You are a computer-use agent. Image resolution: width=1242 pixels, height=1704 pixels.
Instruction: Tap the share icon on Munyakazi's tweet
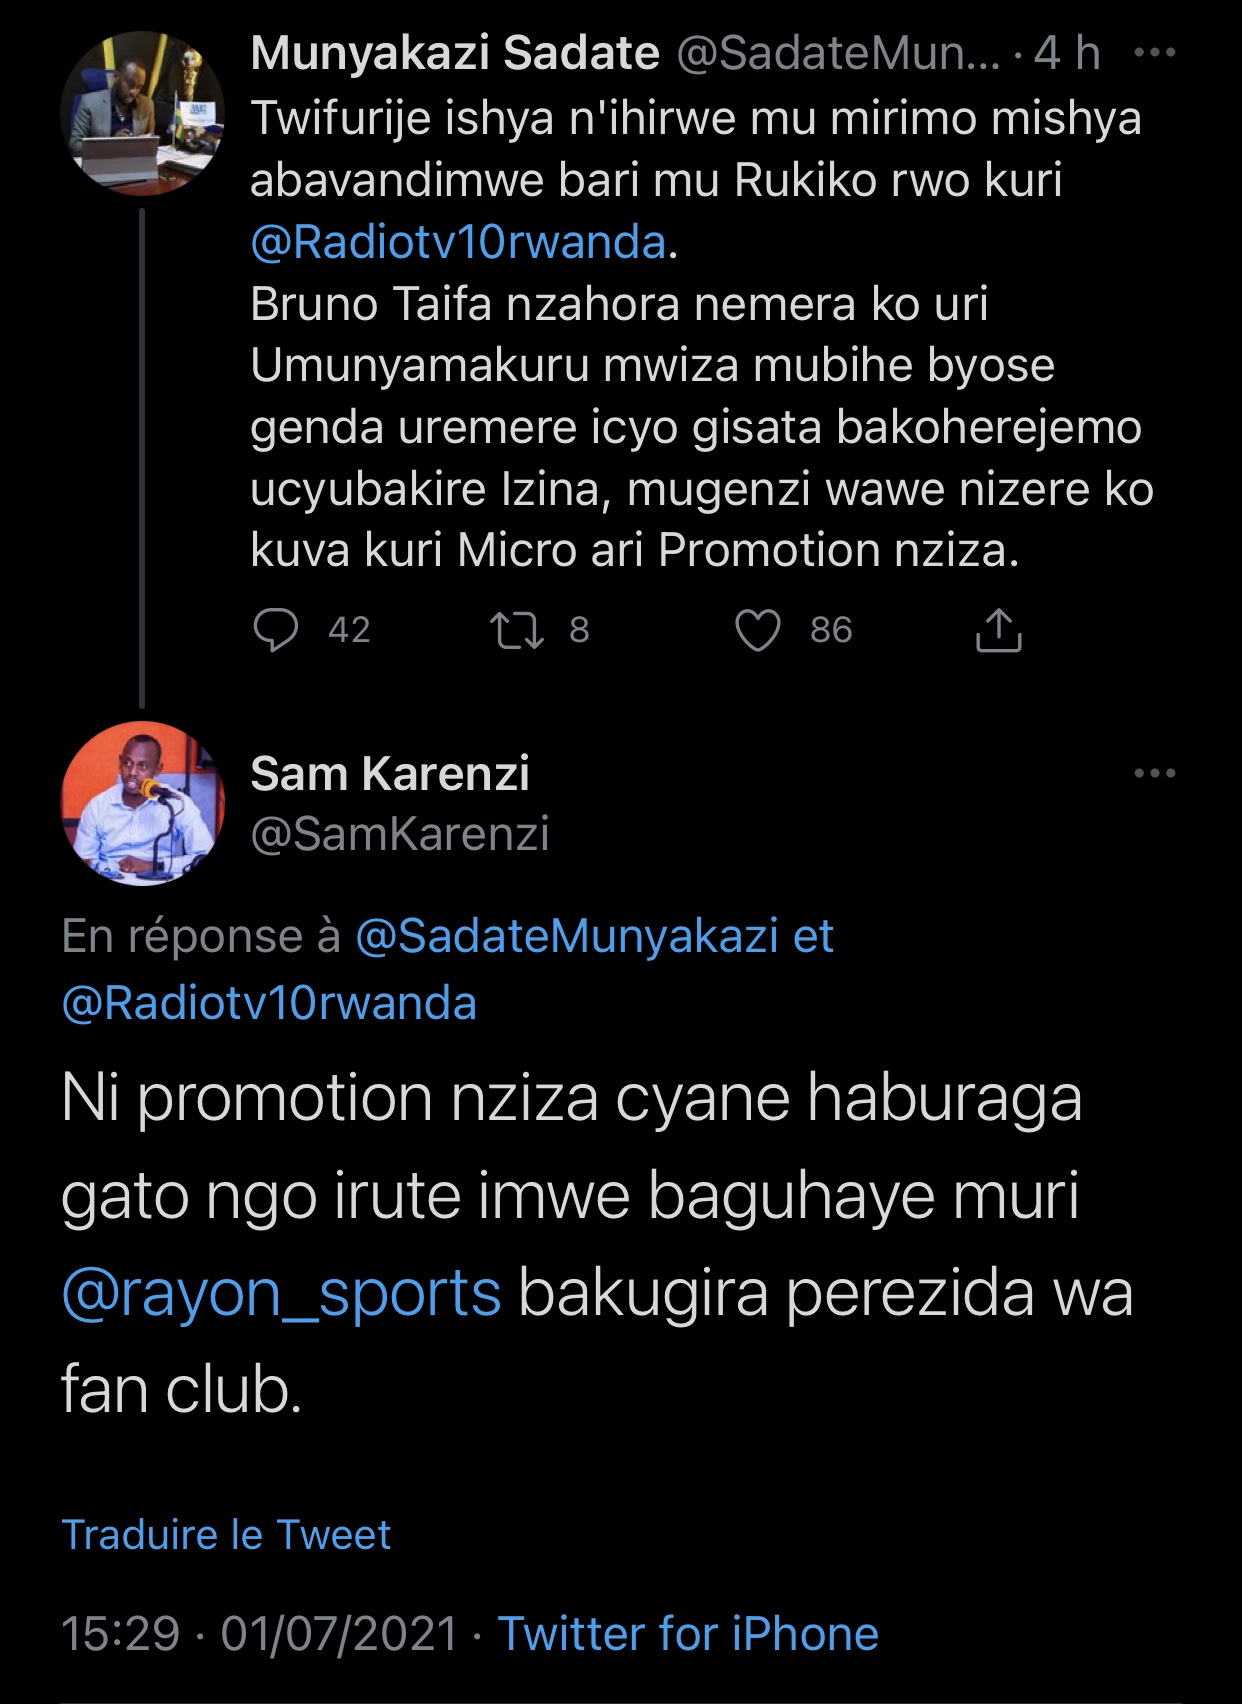(x=998, y=630)
